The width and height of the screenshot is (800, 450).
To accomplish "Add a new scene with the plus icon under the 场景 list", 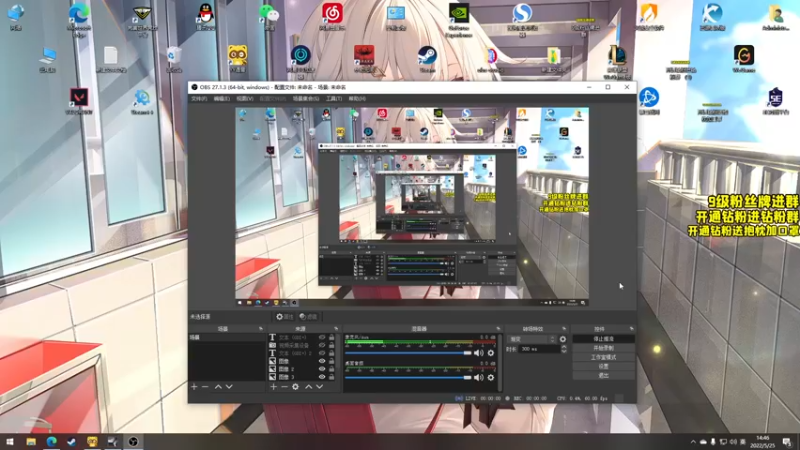I will click(x=194, y=387).
